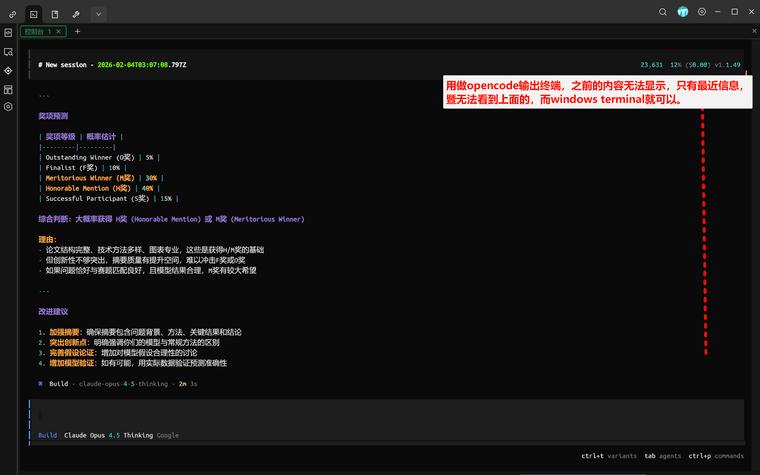Viewport: 760px width, 475px height.
Task: Click the Successful Participant 15% row
Action: (109, 199)
